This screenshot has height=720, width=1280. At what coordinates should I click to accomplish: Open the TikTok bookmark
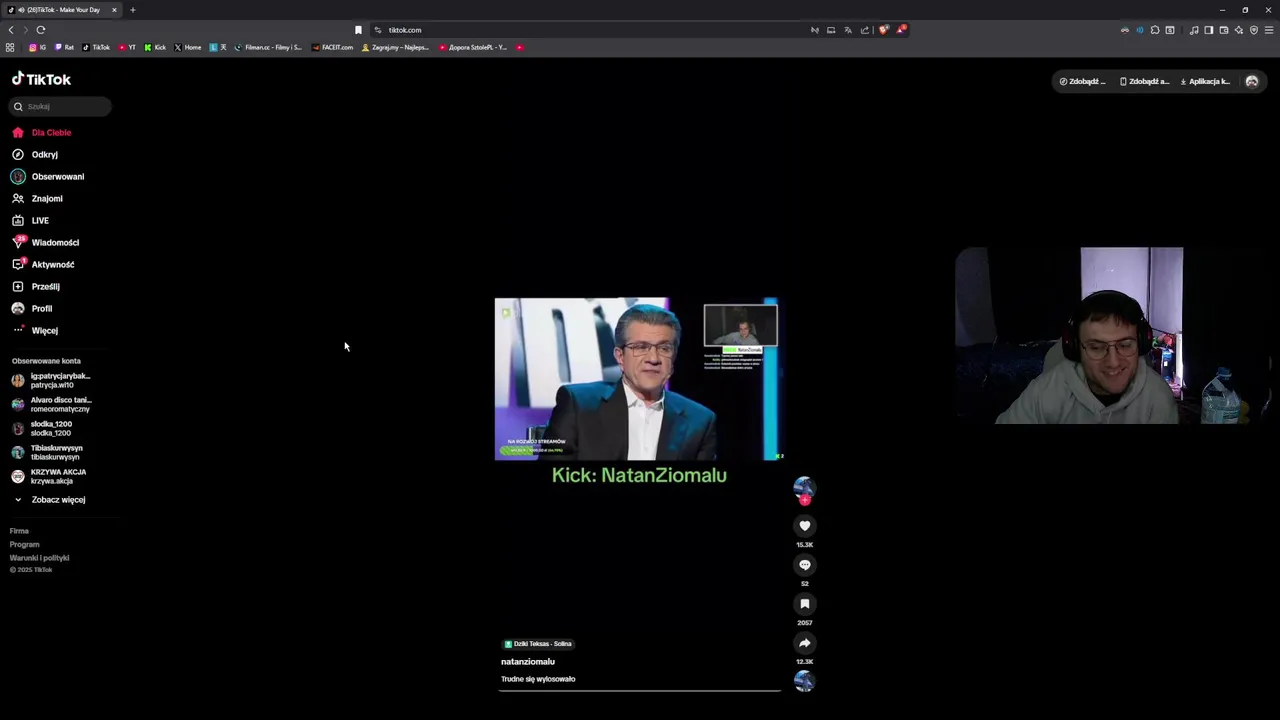(x=96, y=47)
